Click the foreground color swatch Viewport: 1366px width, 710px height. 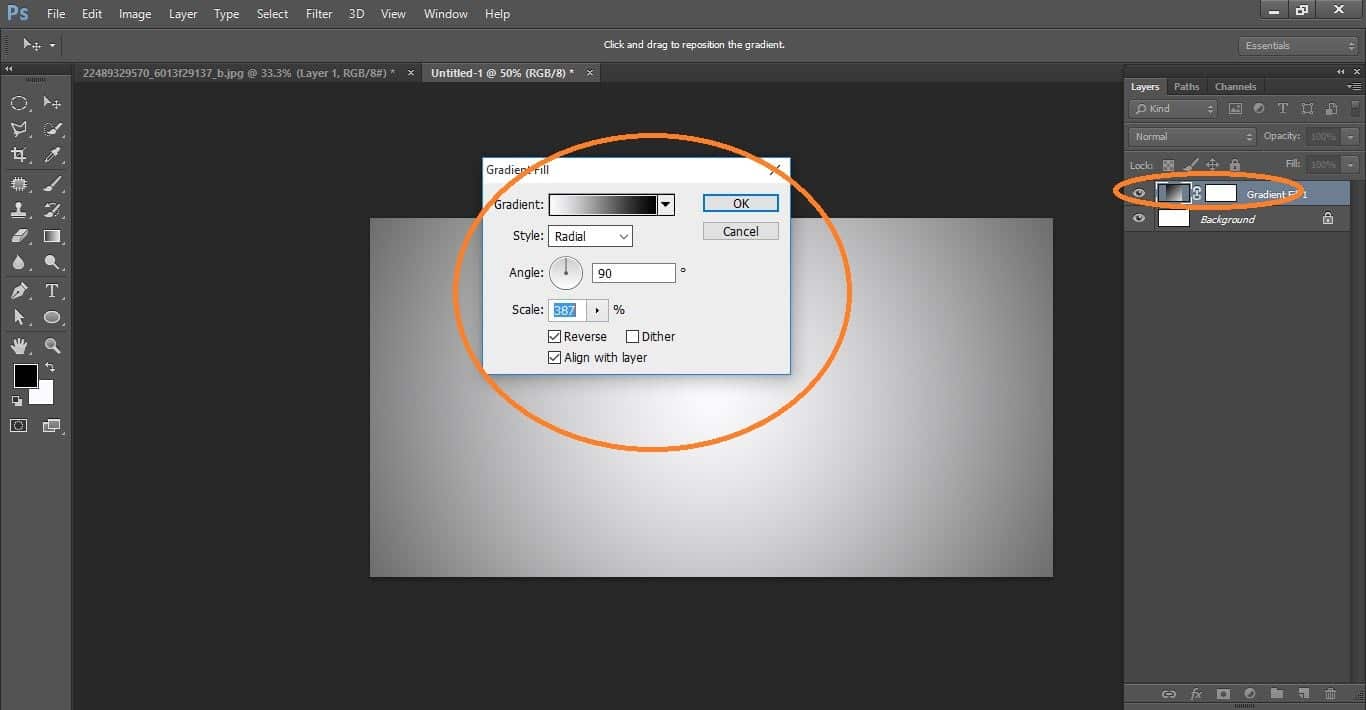pos(25,376)
